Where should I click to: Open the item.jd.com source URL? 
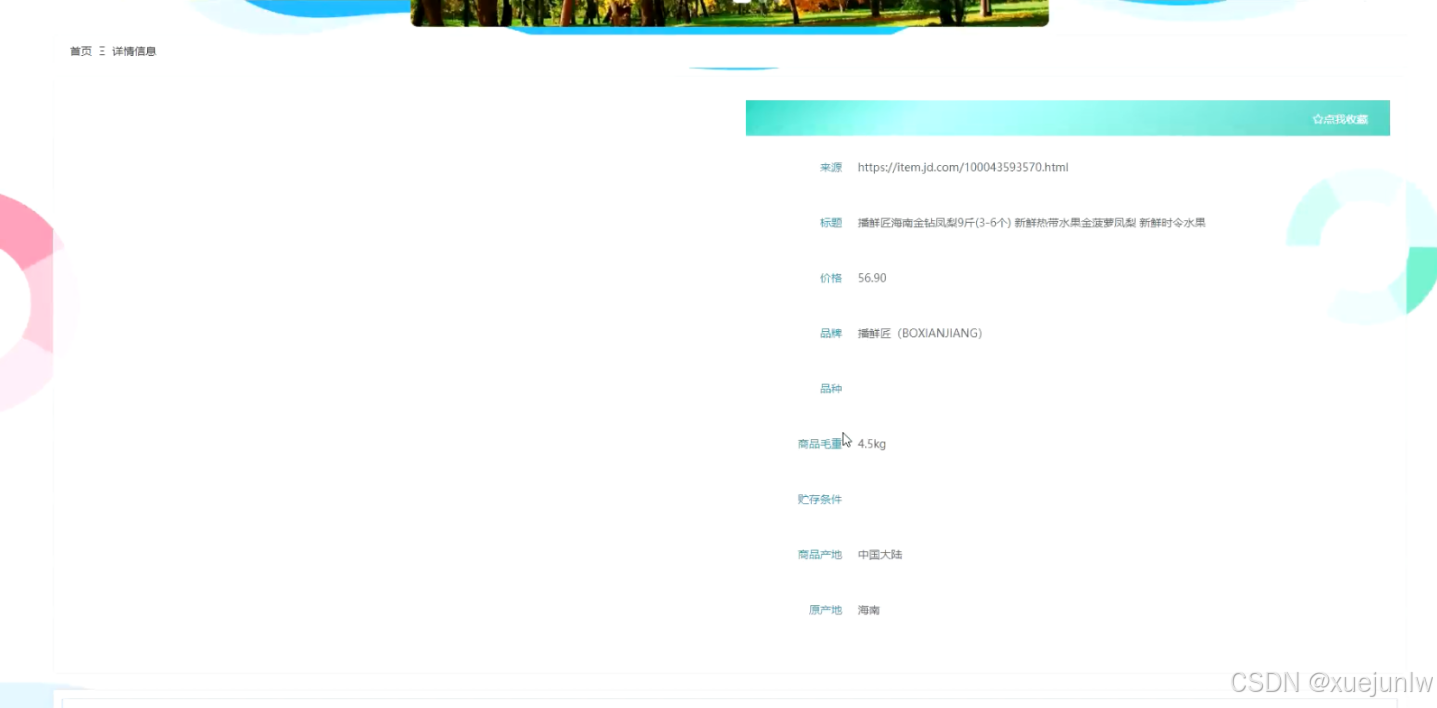(963, 167)
